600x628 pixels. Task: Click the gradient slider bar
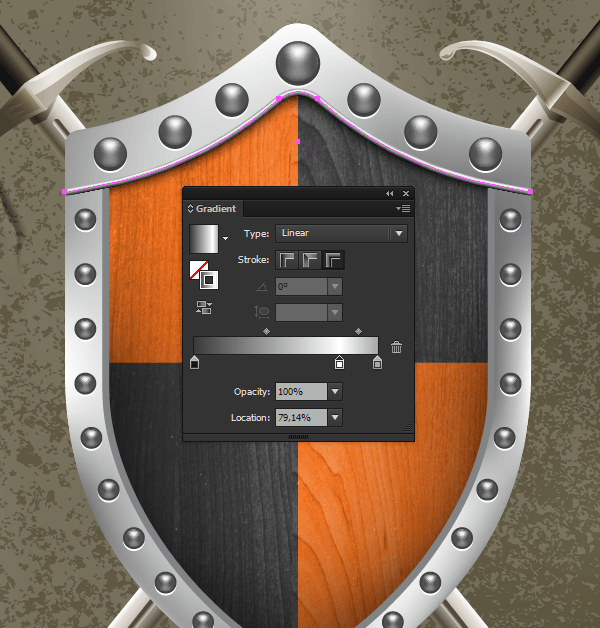point(286,345)
